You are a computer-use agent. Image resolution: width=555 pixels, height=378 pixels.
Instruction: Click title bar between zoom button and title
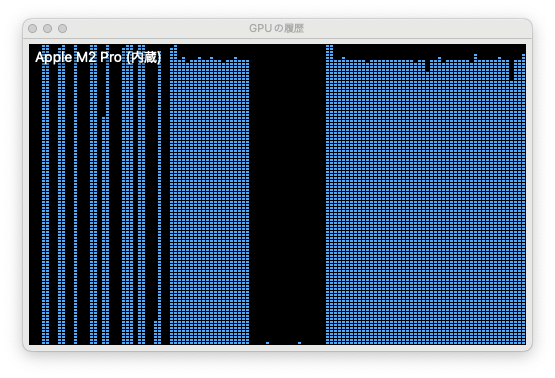pos(158,28)
